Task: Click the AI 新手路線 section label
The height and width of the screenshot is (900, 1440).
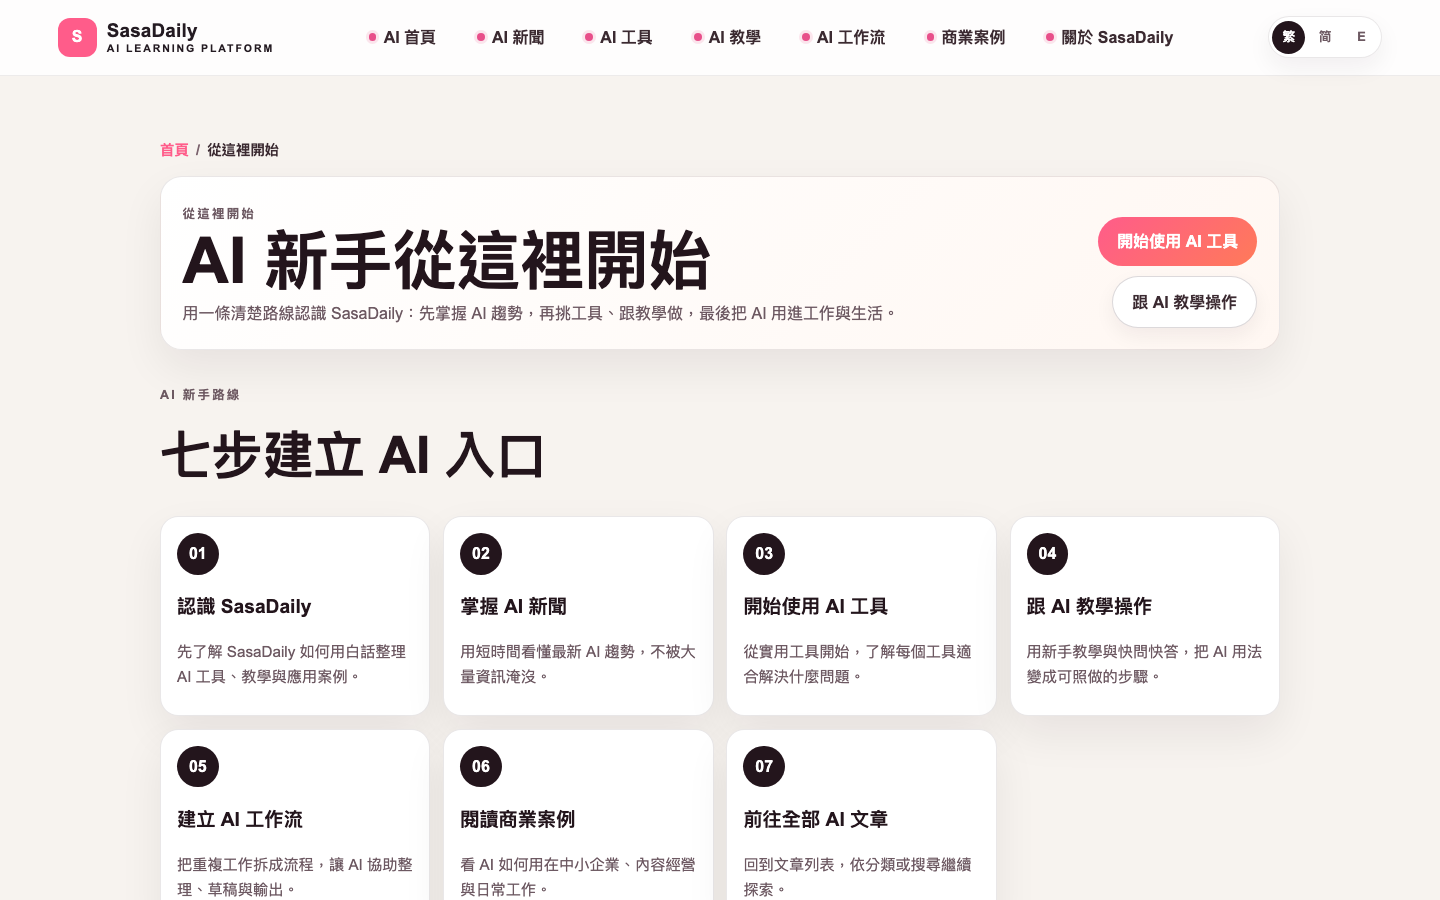Action: click(200, 395)
